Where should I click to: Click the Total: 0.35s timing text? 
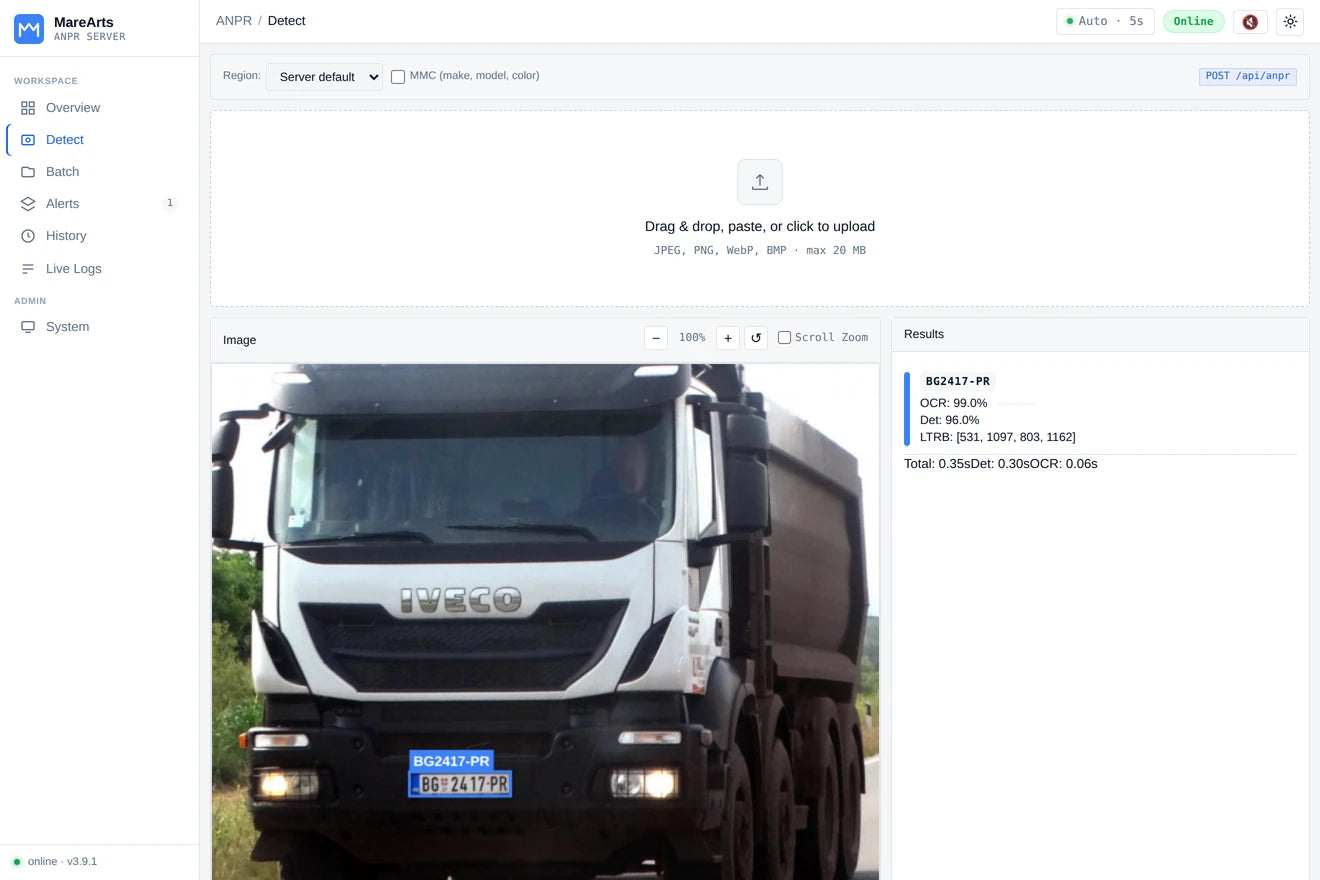(x=937, y=464)
